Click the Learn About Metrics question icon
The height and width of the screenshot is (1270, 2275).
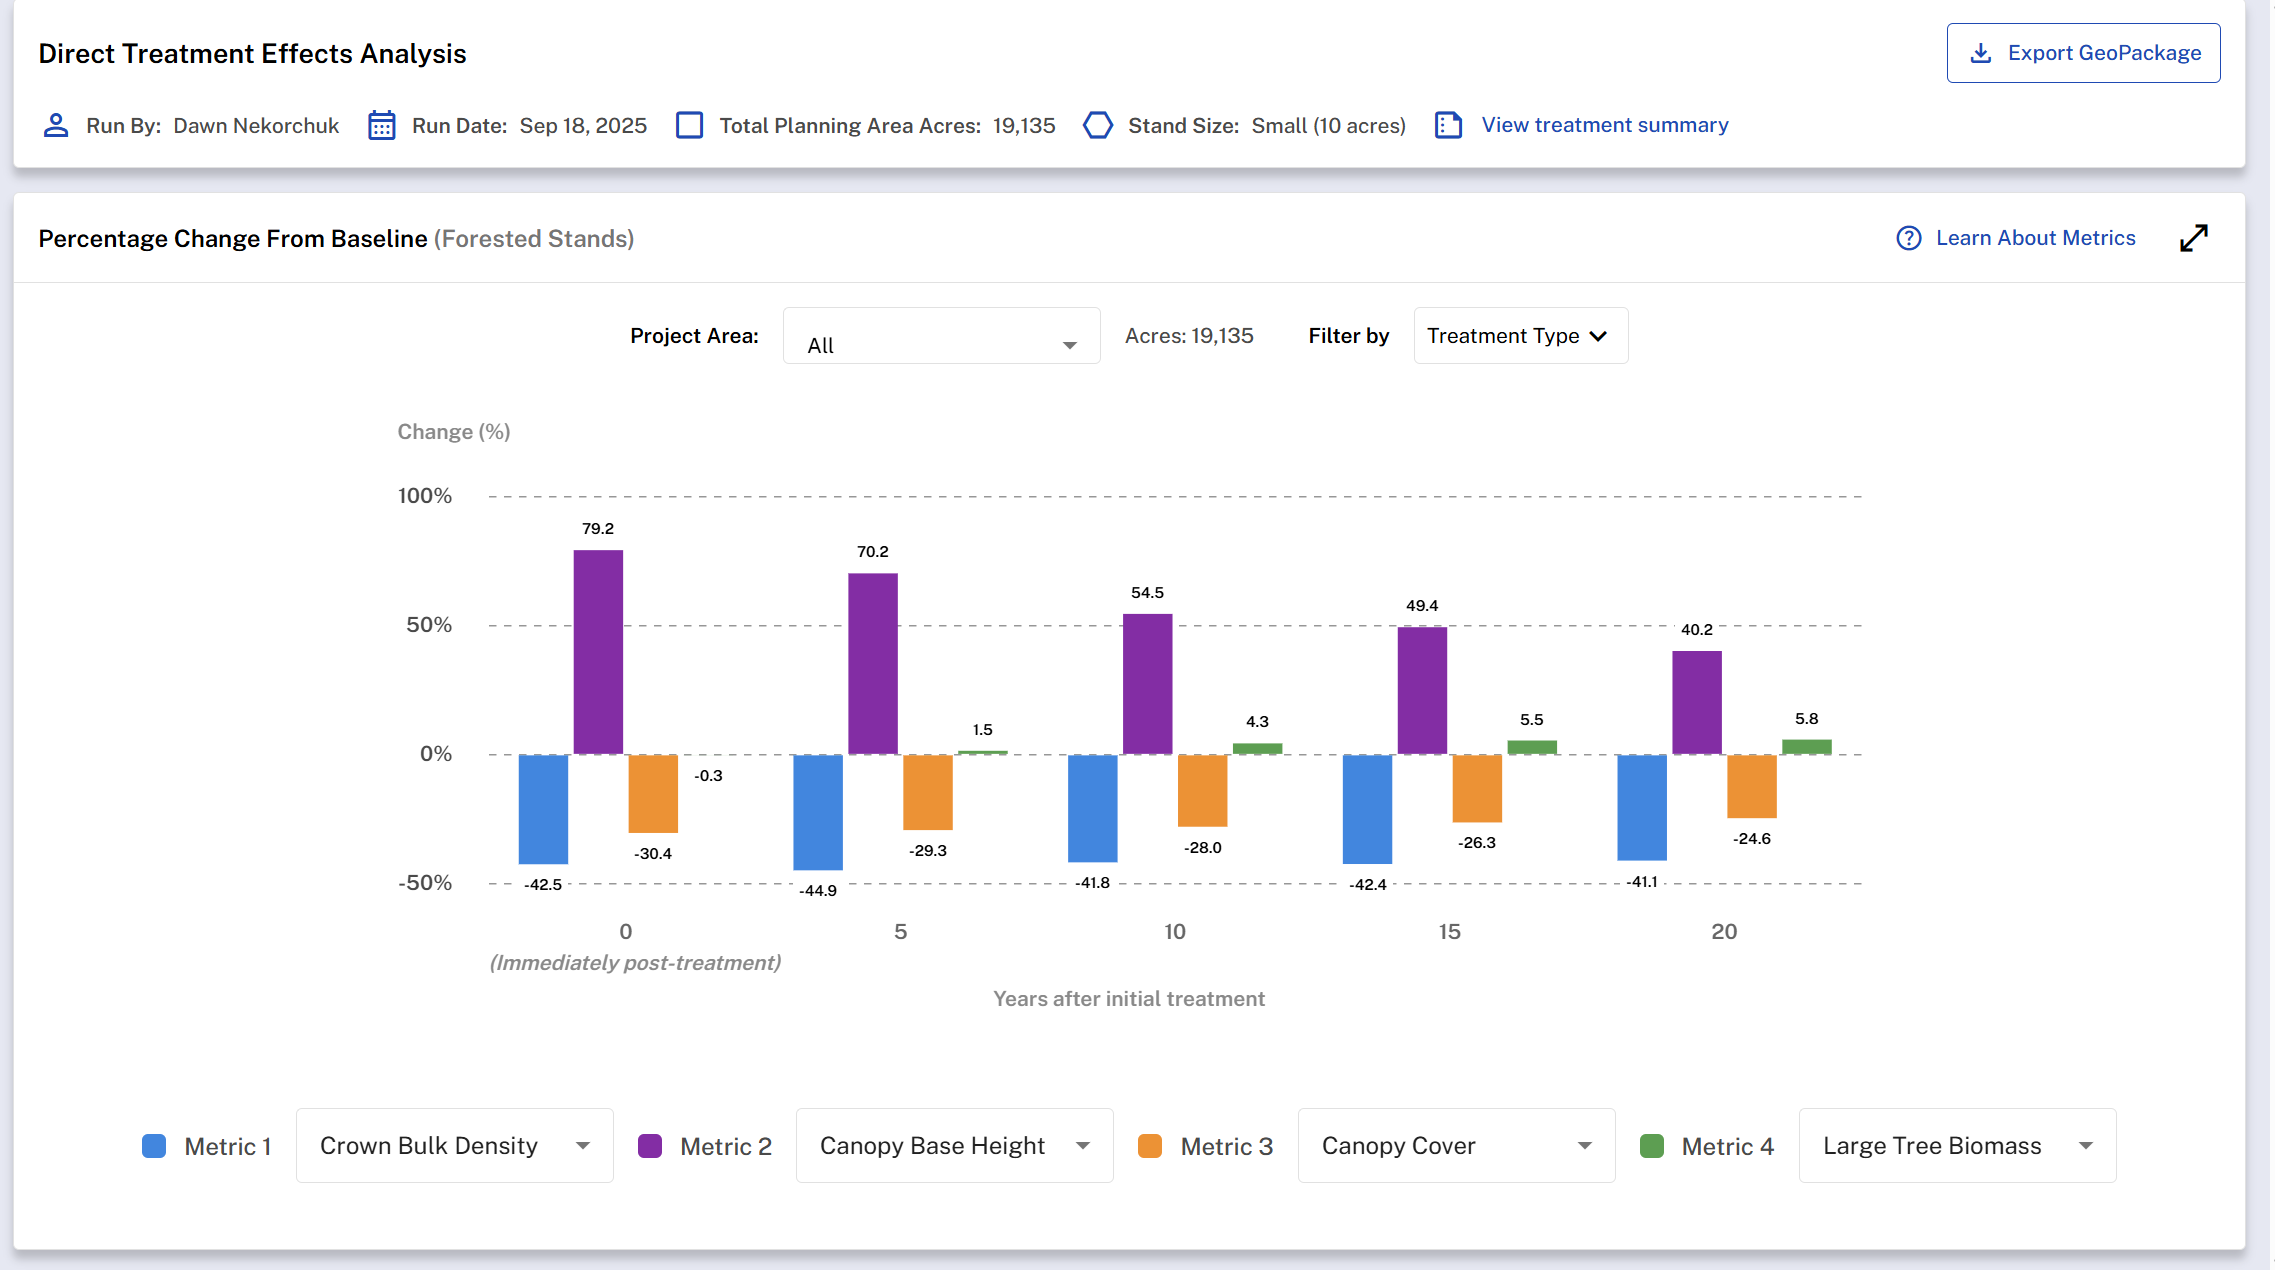[1908, 238]
